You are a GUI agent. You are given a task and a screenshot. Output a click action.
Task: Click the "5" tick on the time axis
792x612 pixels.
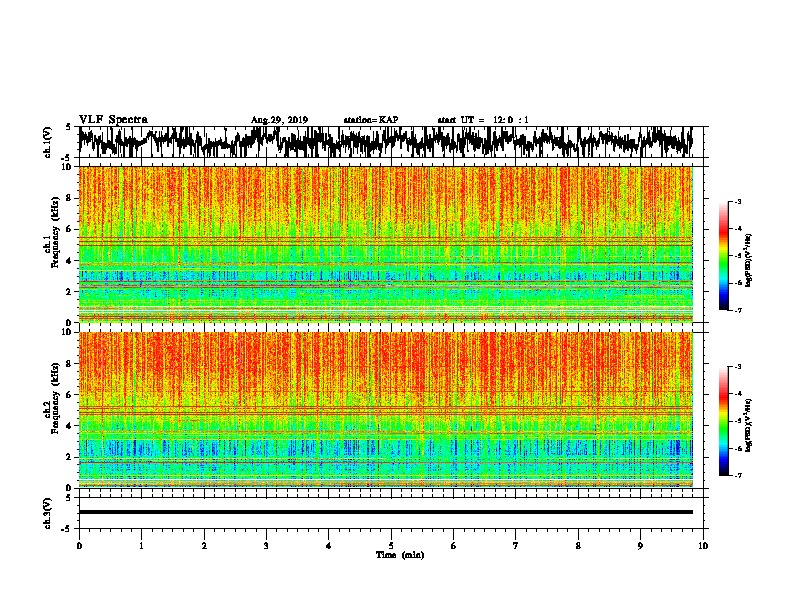[391, 546]
